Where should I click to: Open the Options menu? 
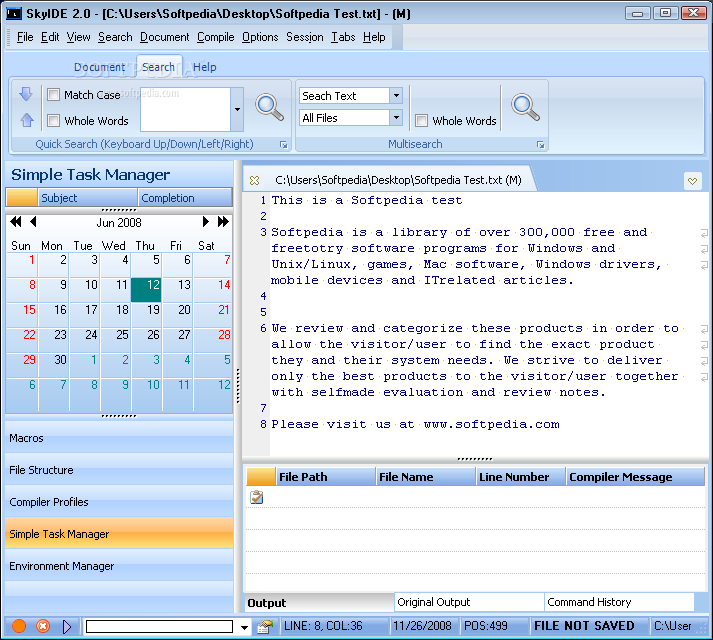pyautogui.click(x=260, y=37)
